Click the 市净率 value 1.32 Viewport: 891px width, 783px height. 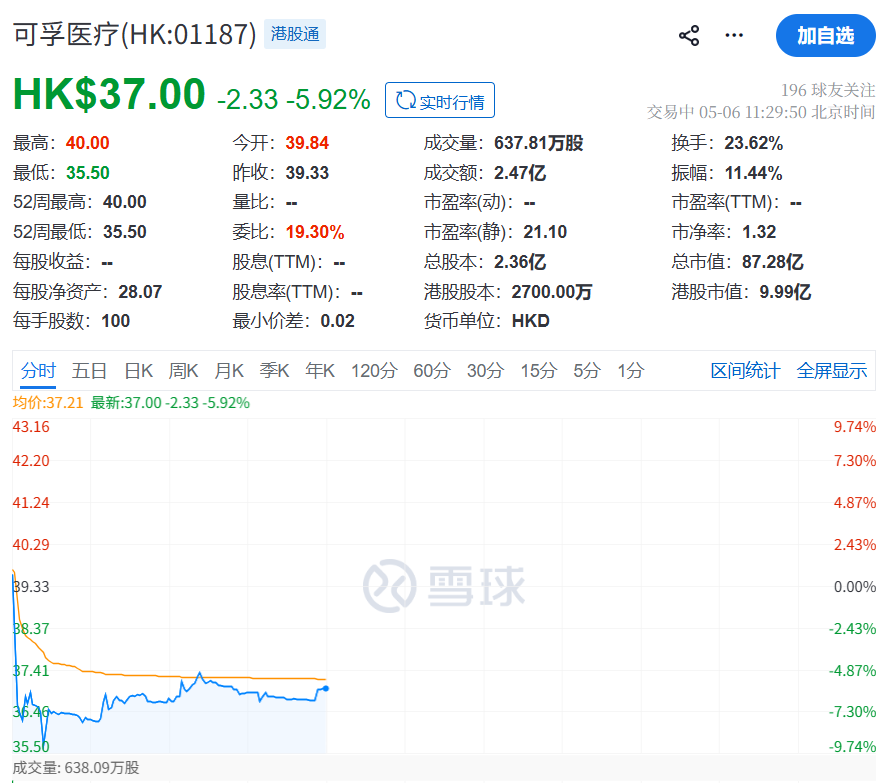click(x=759, y=231)
